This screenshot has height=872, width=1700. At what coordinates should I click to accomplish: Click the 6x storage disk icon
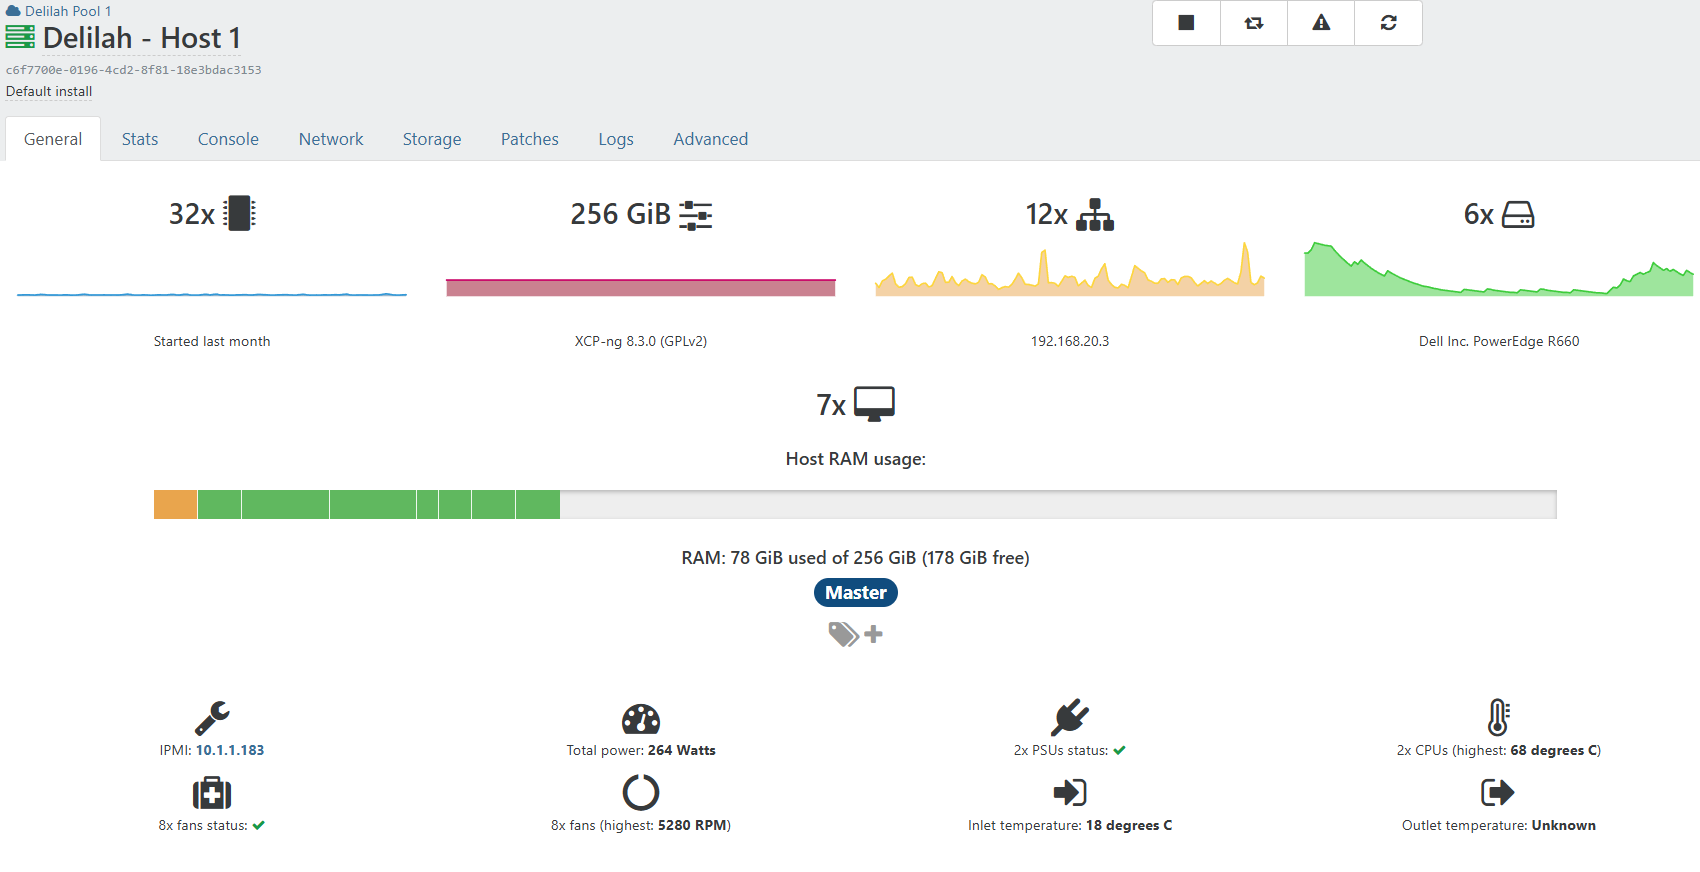coord(1517,215)
